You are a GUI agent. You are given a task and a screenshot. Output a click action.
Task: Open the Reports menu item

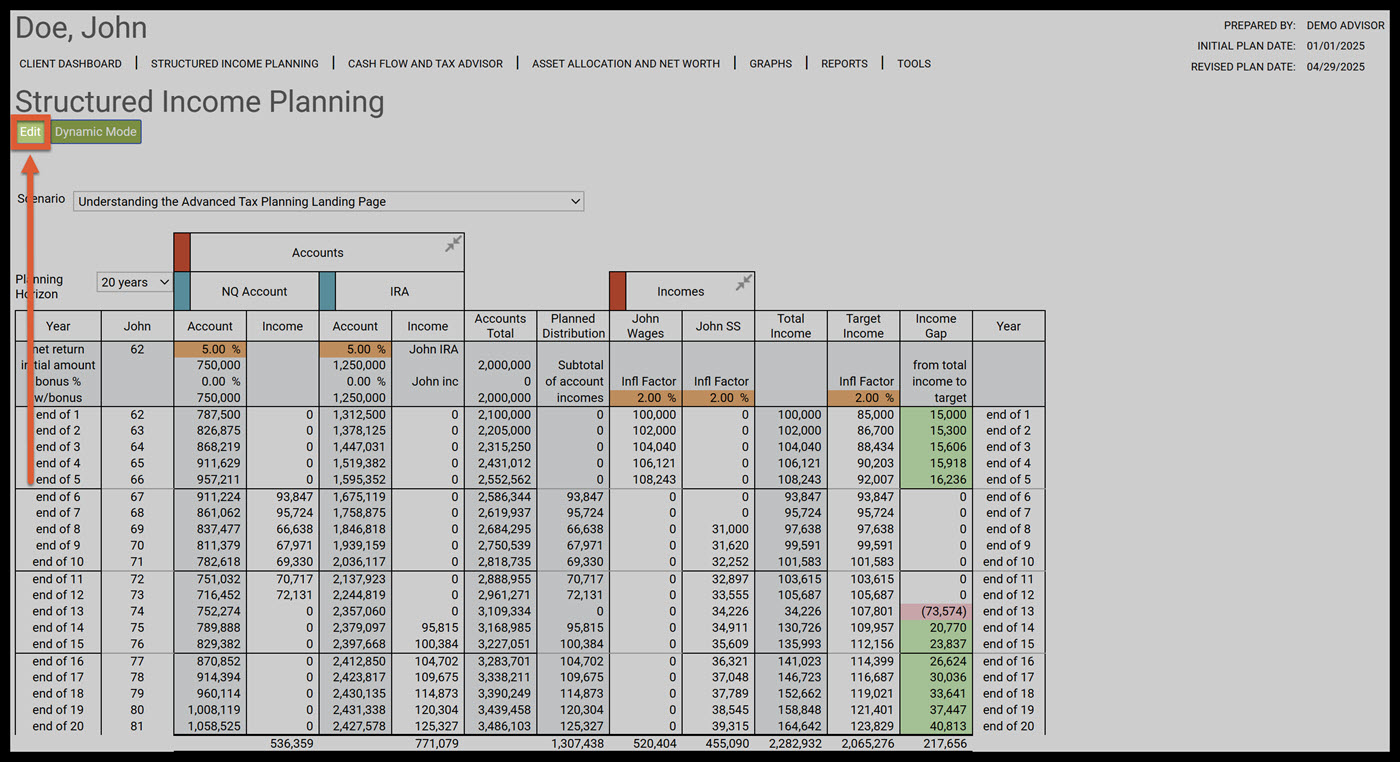pos(845,64)
